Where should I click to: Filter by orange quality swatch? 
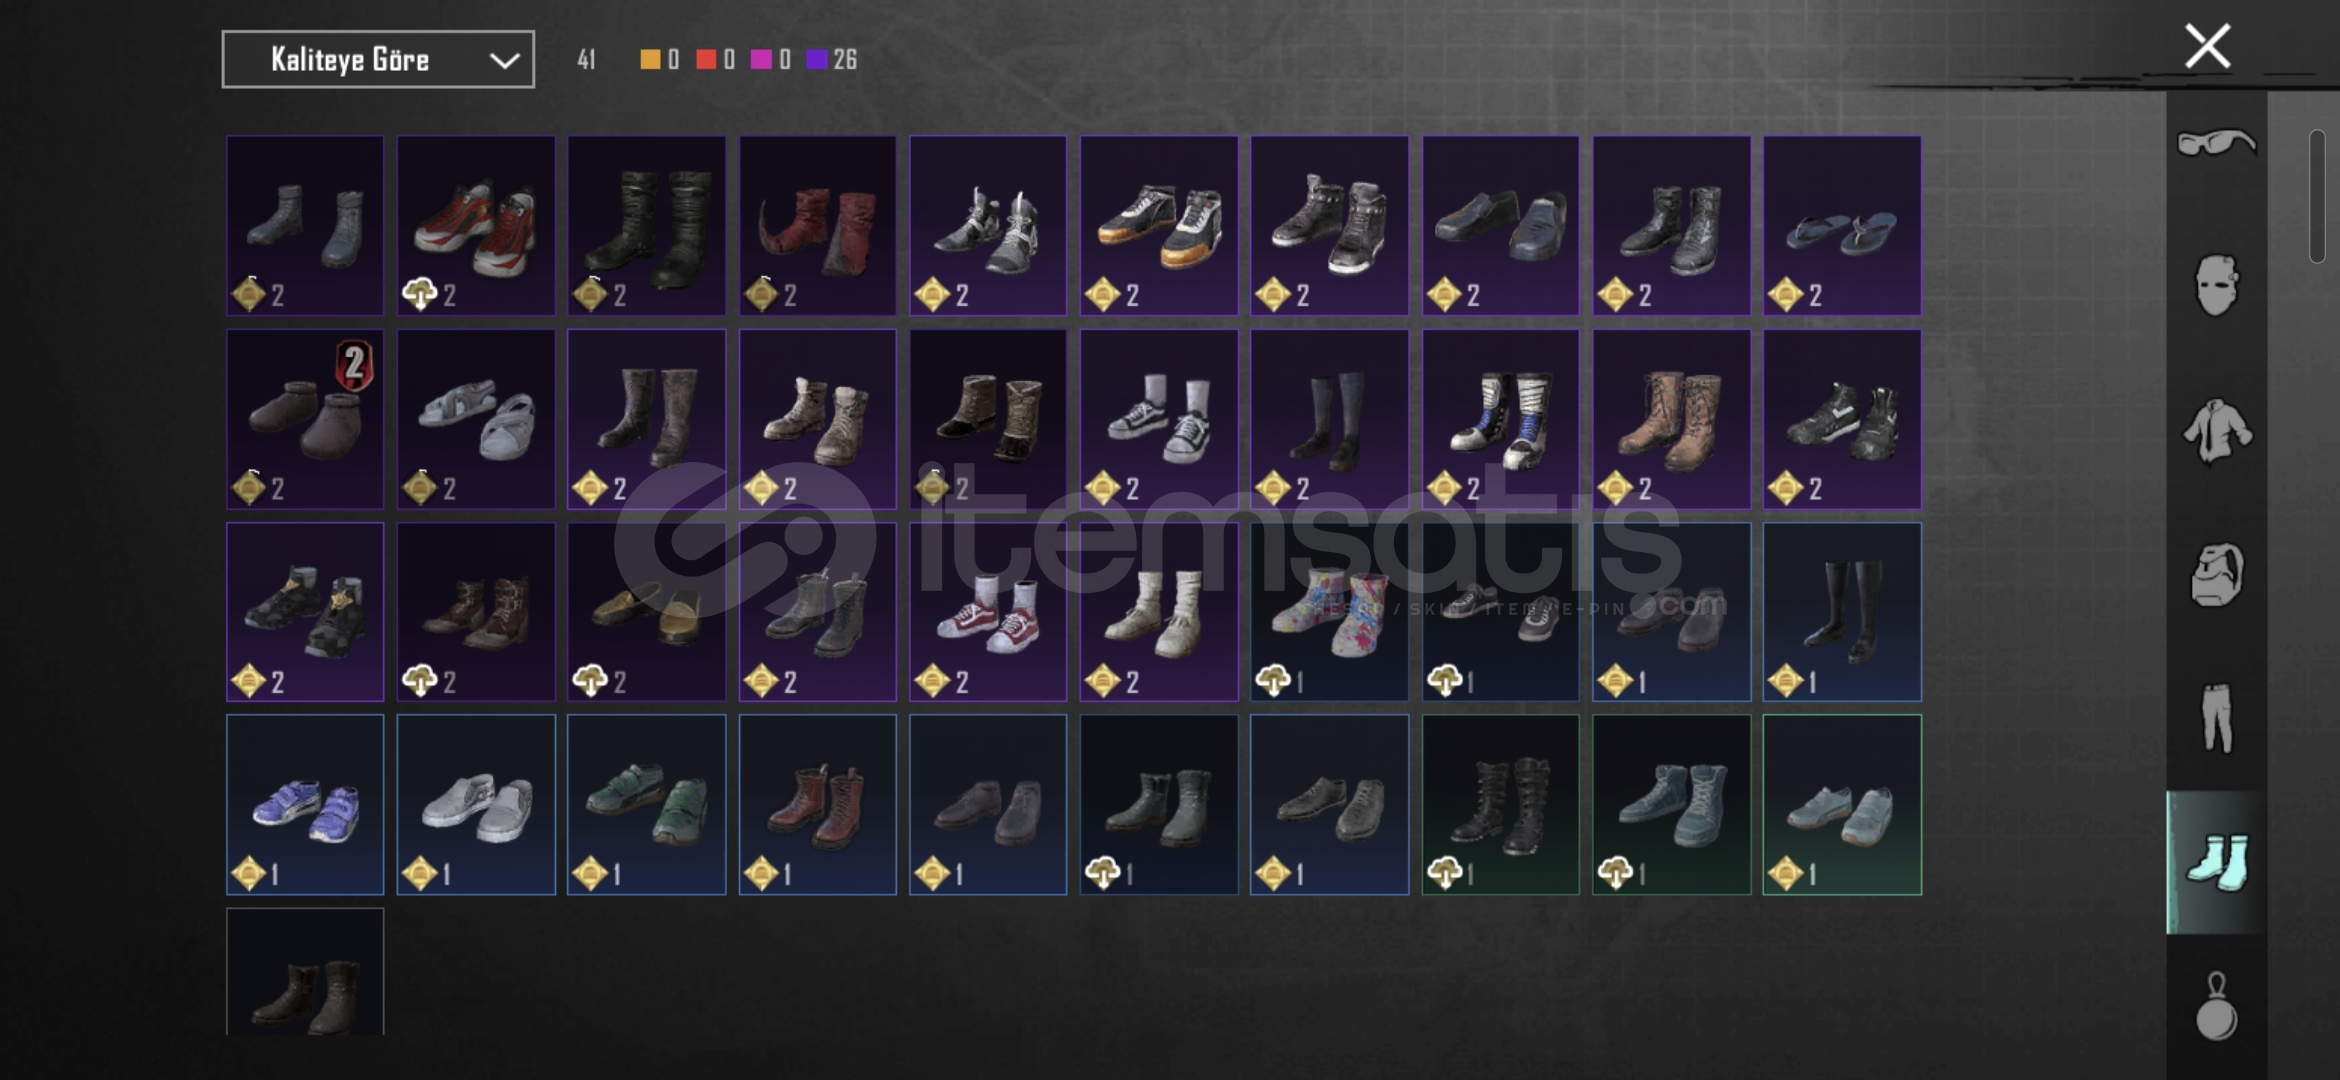[650, 60]
